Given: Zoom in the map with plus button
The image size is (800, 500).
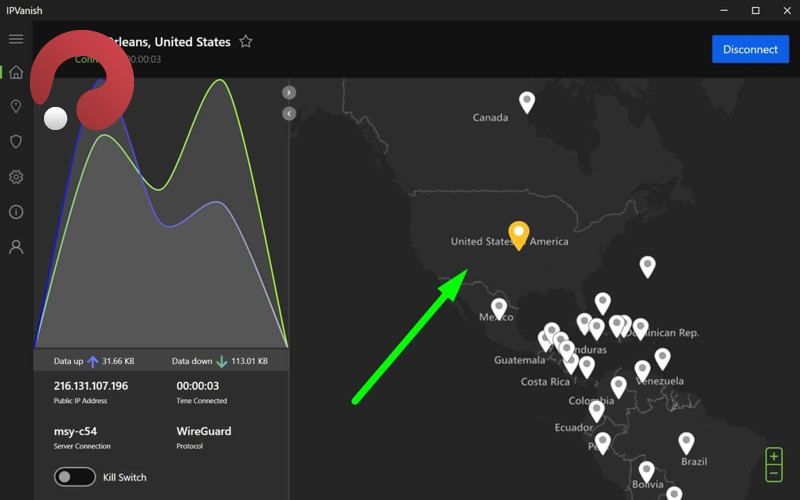Looking at the screenshot, I should (x=774, y=457).
